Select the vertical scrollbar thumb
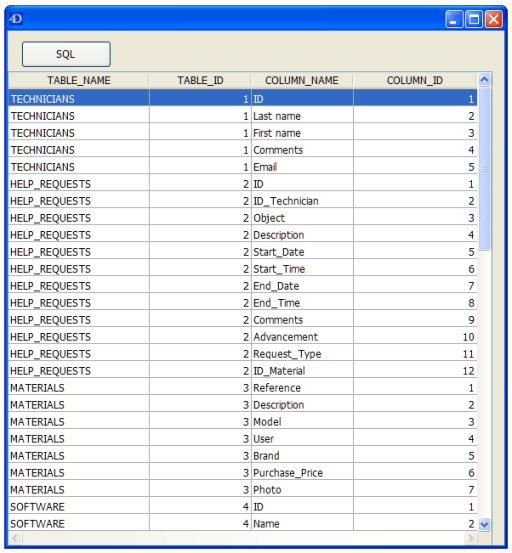 click(484, 169)
